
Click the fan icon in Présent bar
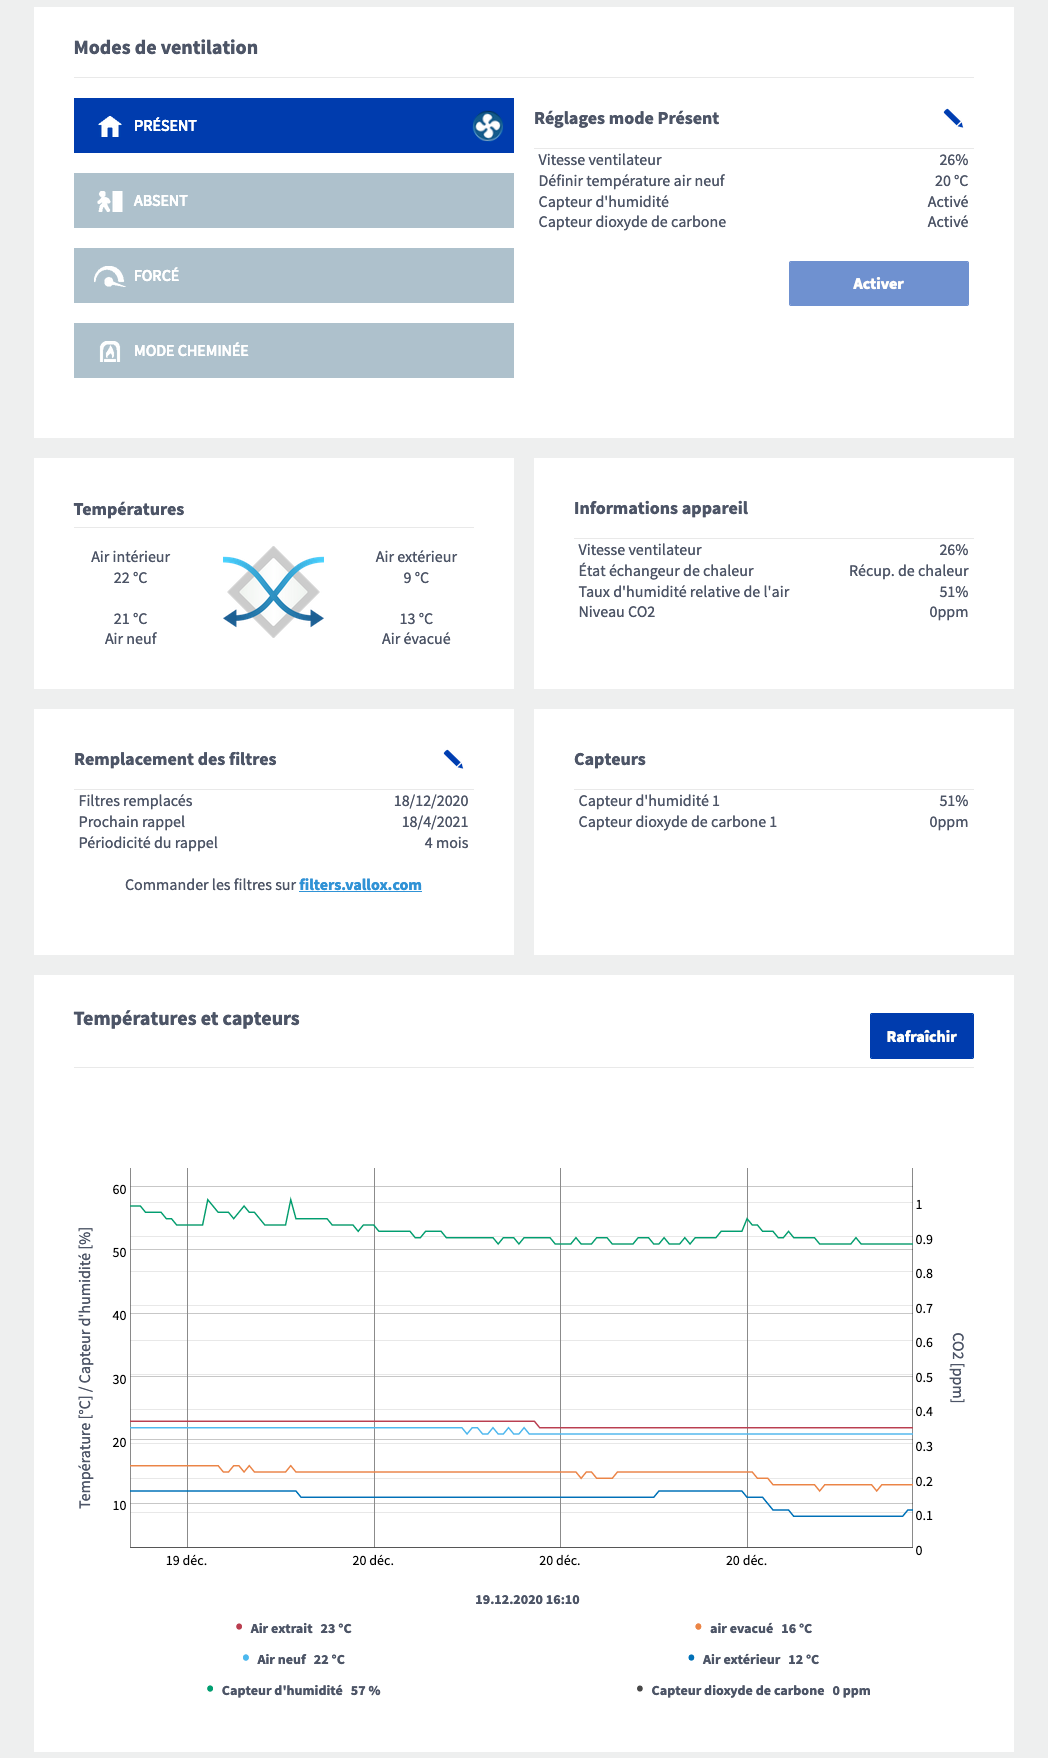click(x=487, y=126)
